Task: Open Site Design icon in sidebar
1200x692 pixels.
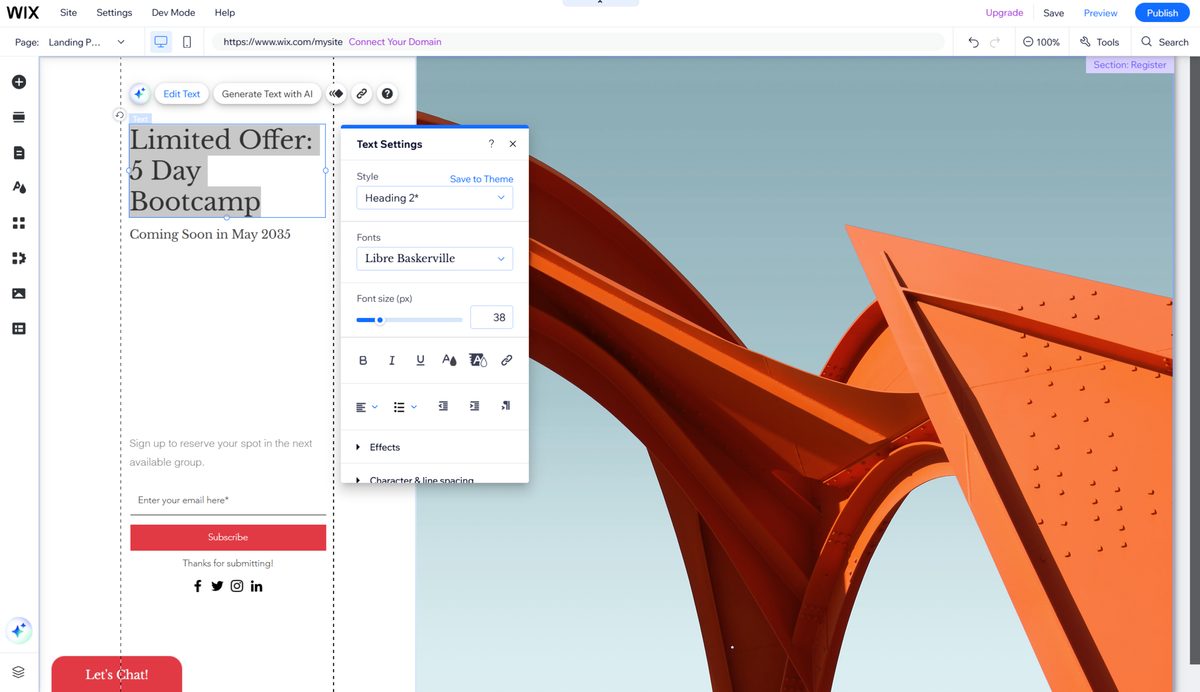Action: 18,187
